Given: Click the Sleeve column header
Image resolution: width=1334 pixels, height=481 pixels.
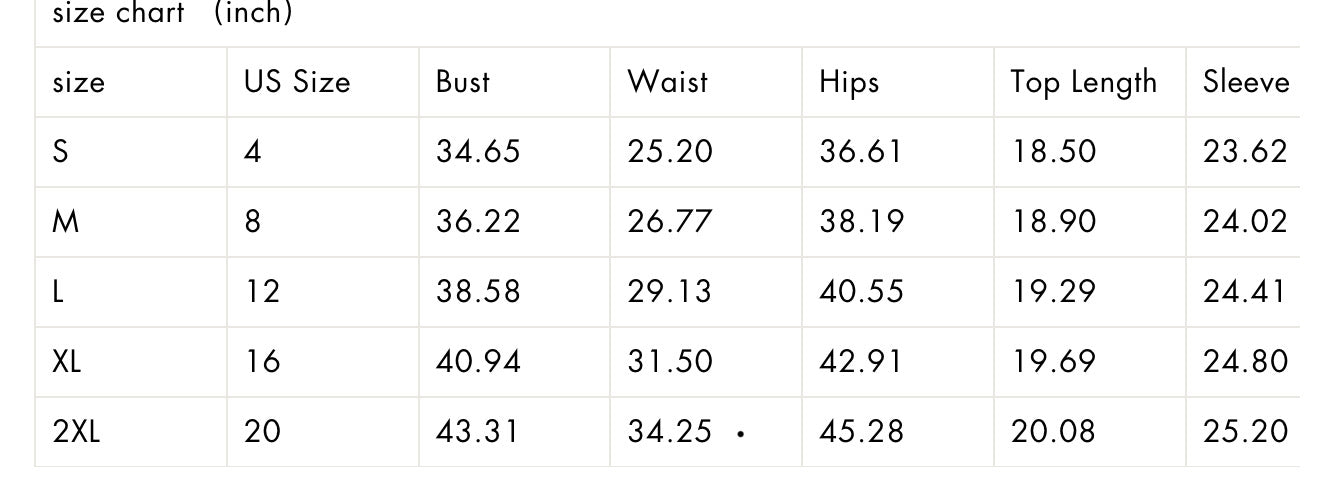Looking at the screenshot, I should (x=1246, y=81).
